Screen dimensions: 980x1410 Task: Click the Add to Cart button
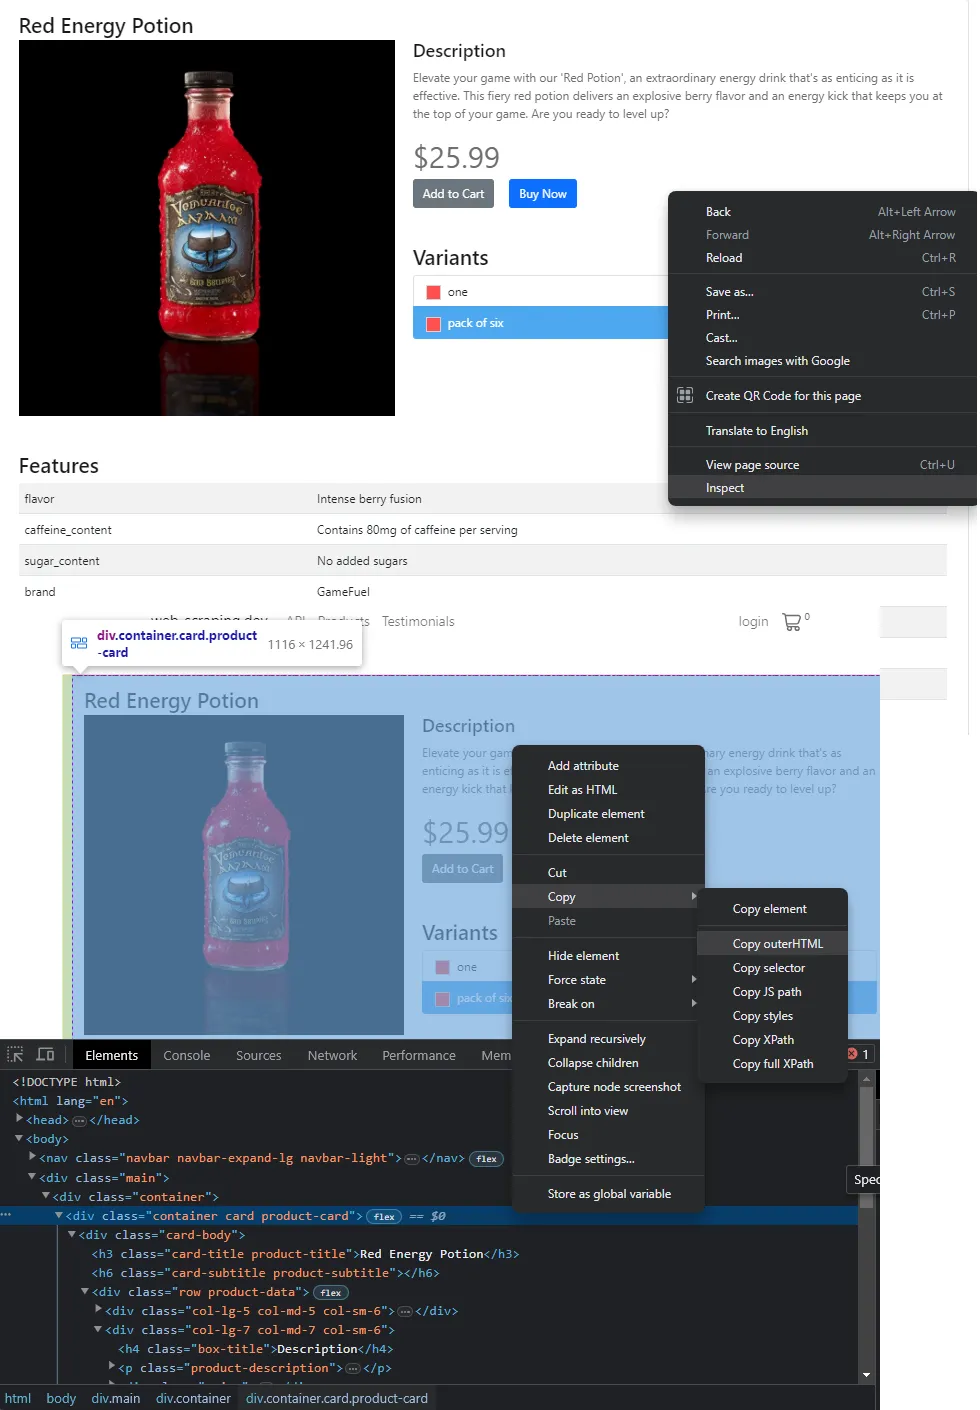[453, 193]
